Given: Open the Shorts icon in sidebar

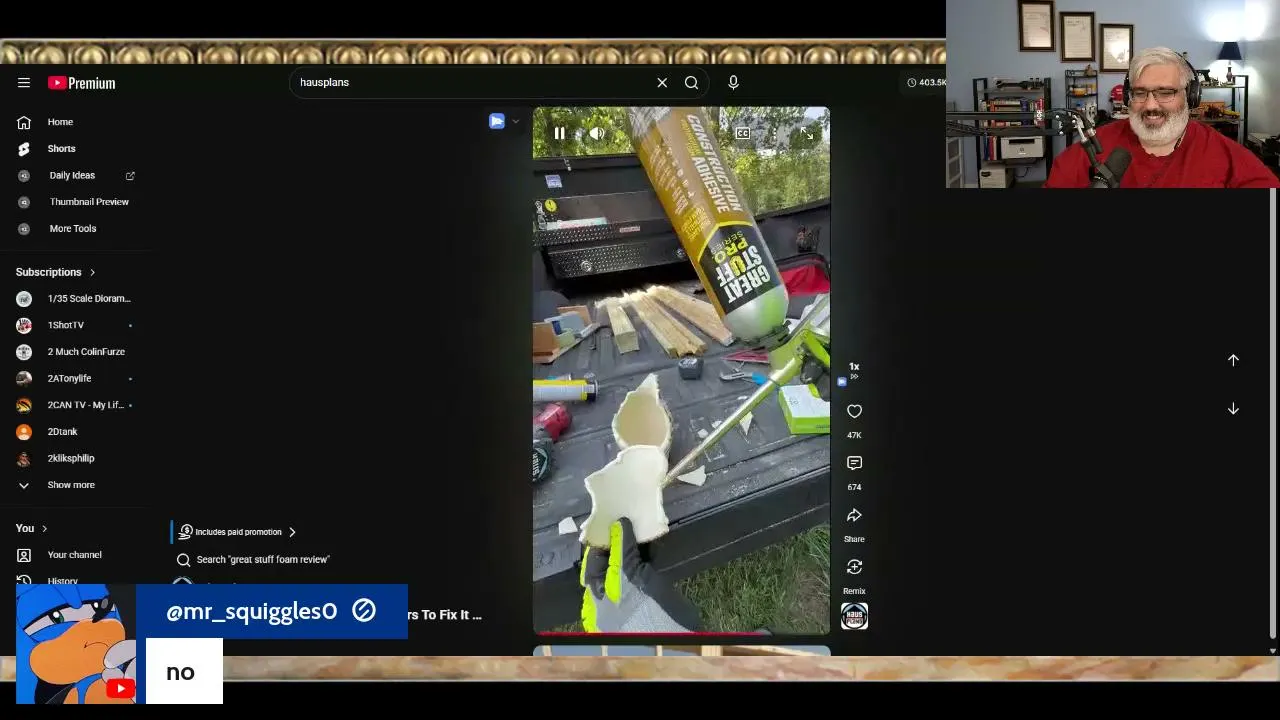Looking at the screenshot, I should tap(24, 149).
